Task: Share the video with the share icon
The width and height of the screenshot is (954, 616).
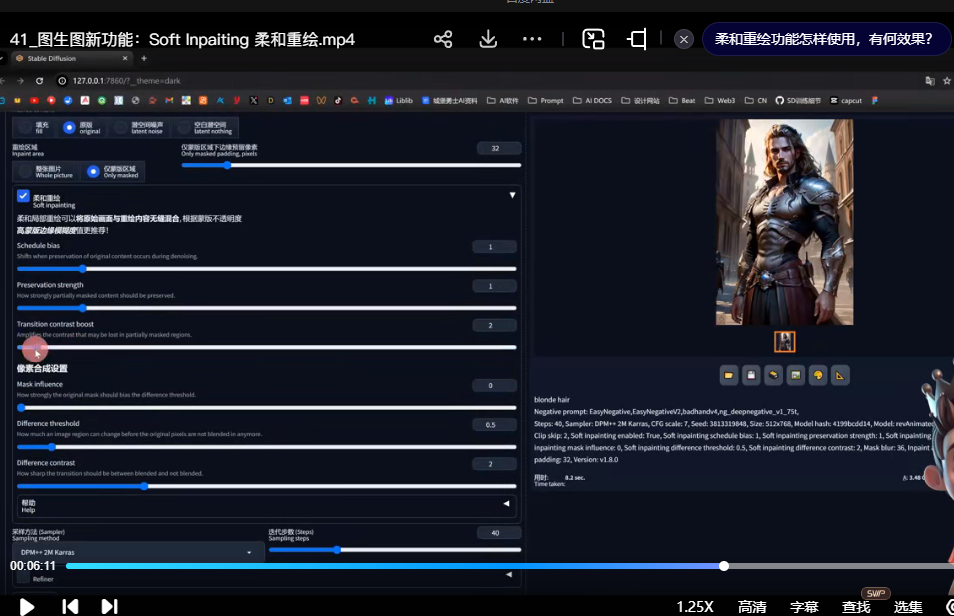Action: click(x=443, y=40)
